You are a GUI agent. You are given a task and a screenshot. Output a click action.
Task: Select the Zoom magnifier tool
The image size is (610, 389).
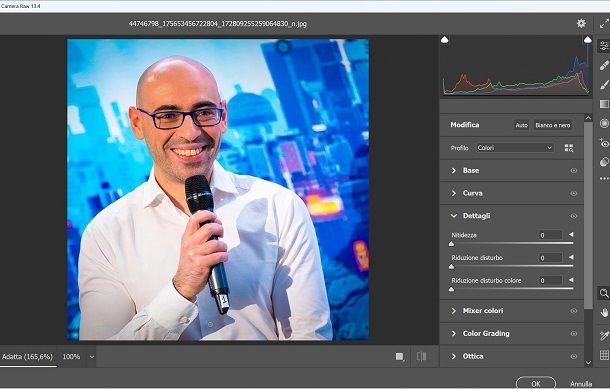[x=604, y=293]
